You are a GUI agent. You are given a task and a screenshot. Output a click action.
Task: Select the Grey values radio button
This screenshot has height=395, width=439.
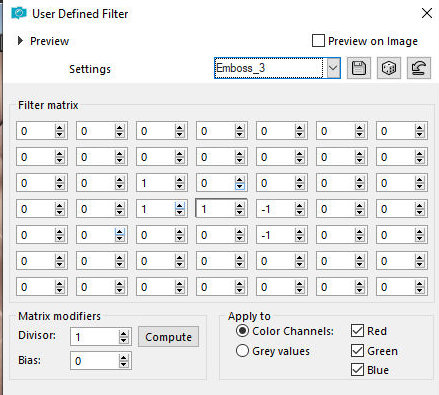(242, 351)
